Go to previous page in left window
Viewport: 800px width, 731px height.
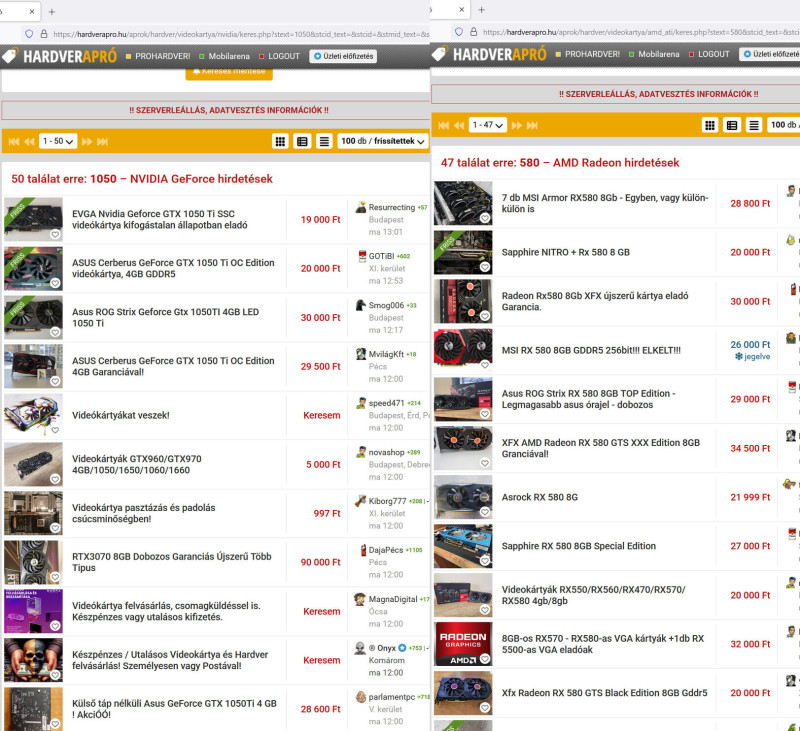30,141
